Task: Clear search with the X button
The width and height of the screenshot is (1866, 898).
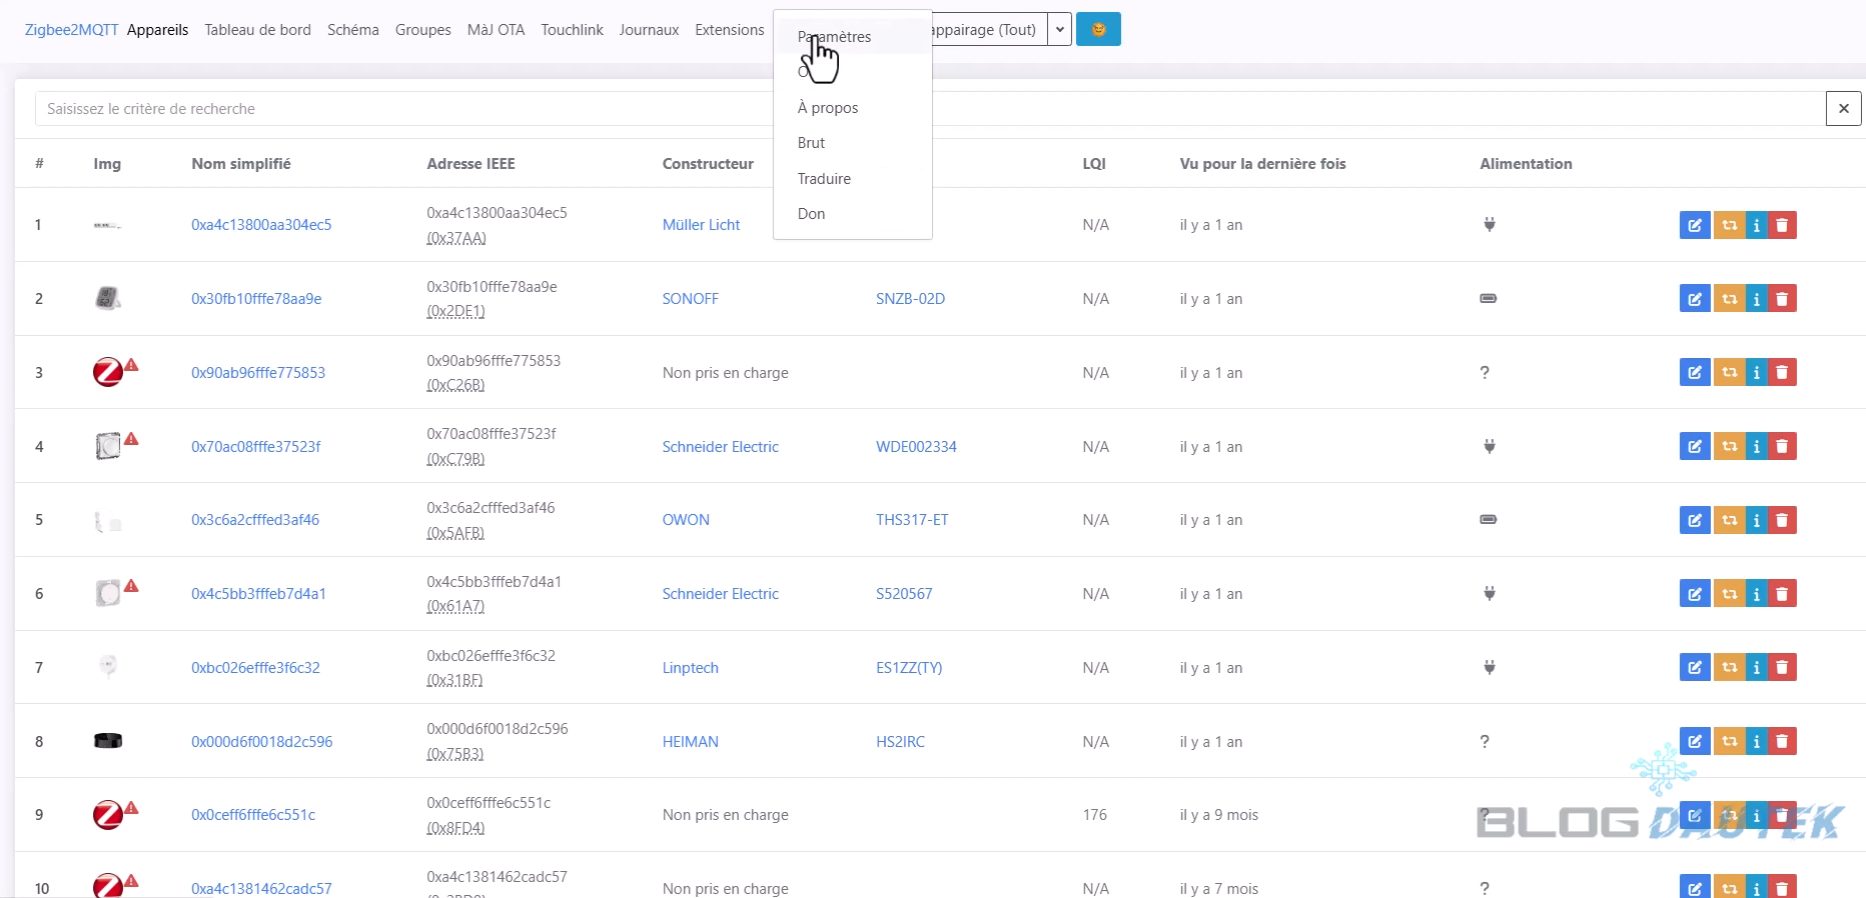Action: pyautogui.click(x=1843, y=109)
